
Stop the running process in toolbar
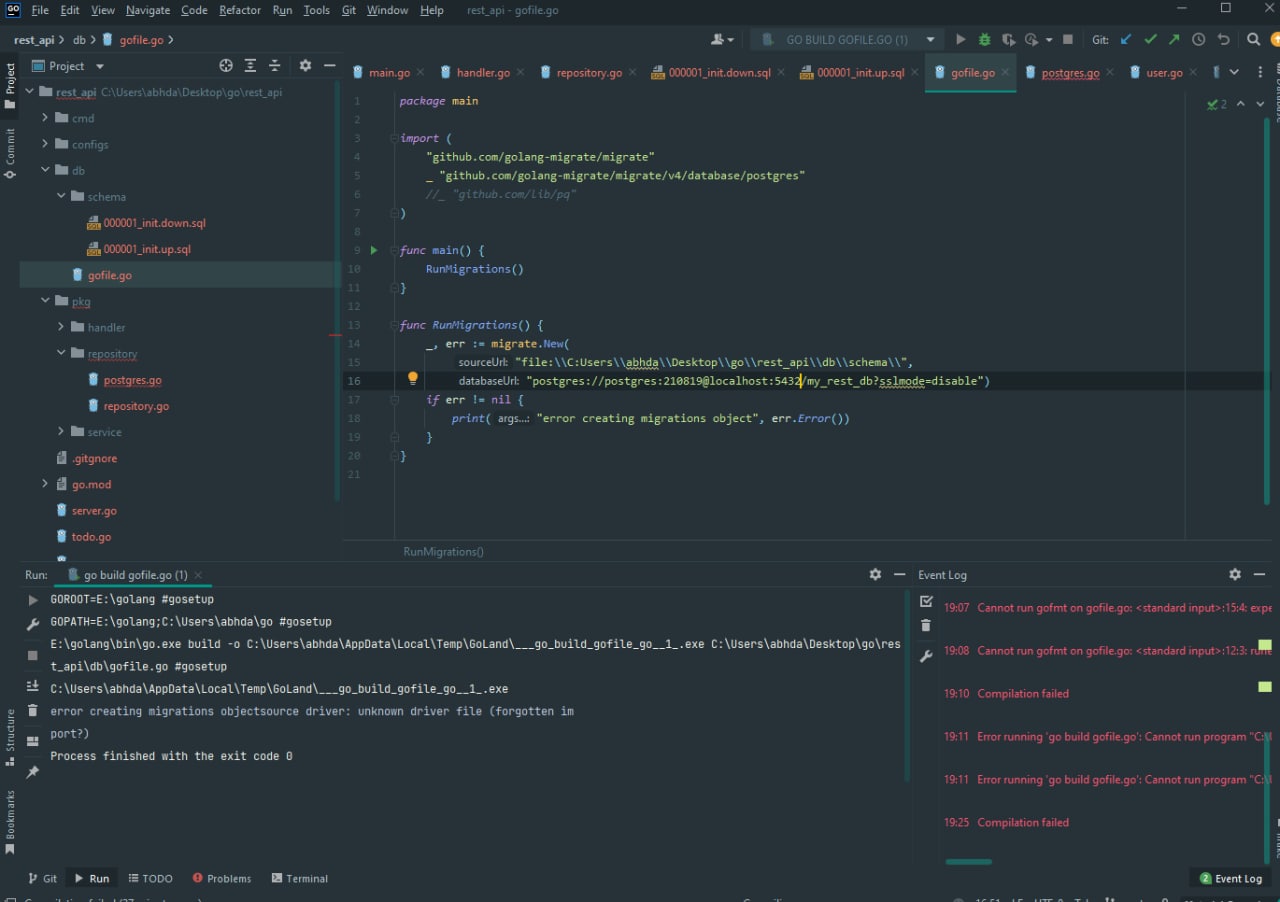point(1068,40)
